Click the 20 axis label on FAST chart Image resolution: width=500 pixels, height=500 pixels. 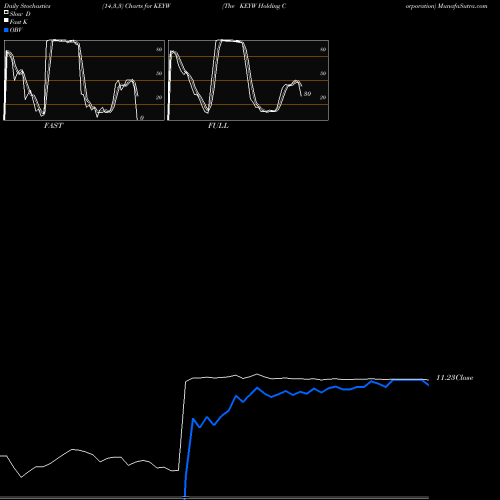159,97
